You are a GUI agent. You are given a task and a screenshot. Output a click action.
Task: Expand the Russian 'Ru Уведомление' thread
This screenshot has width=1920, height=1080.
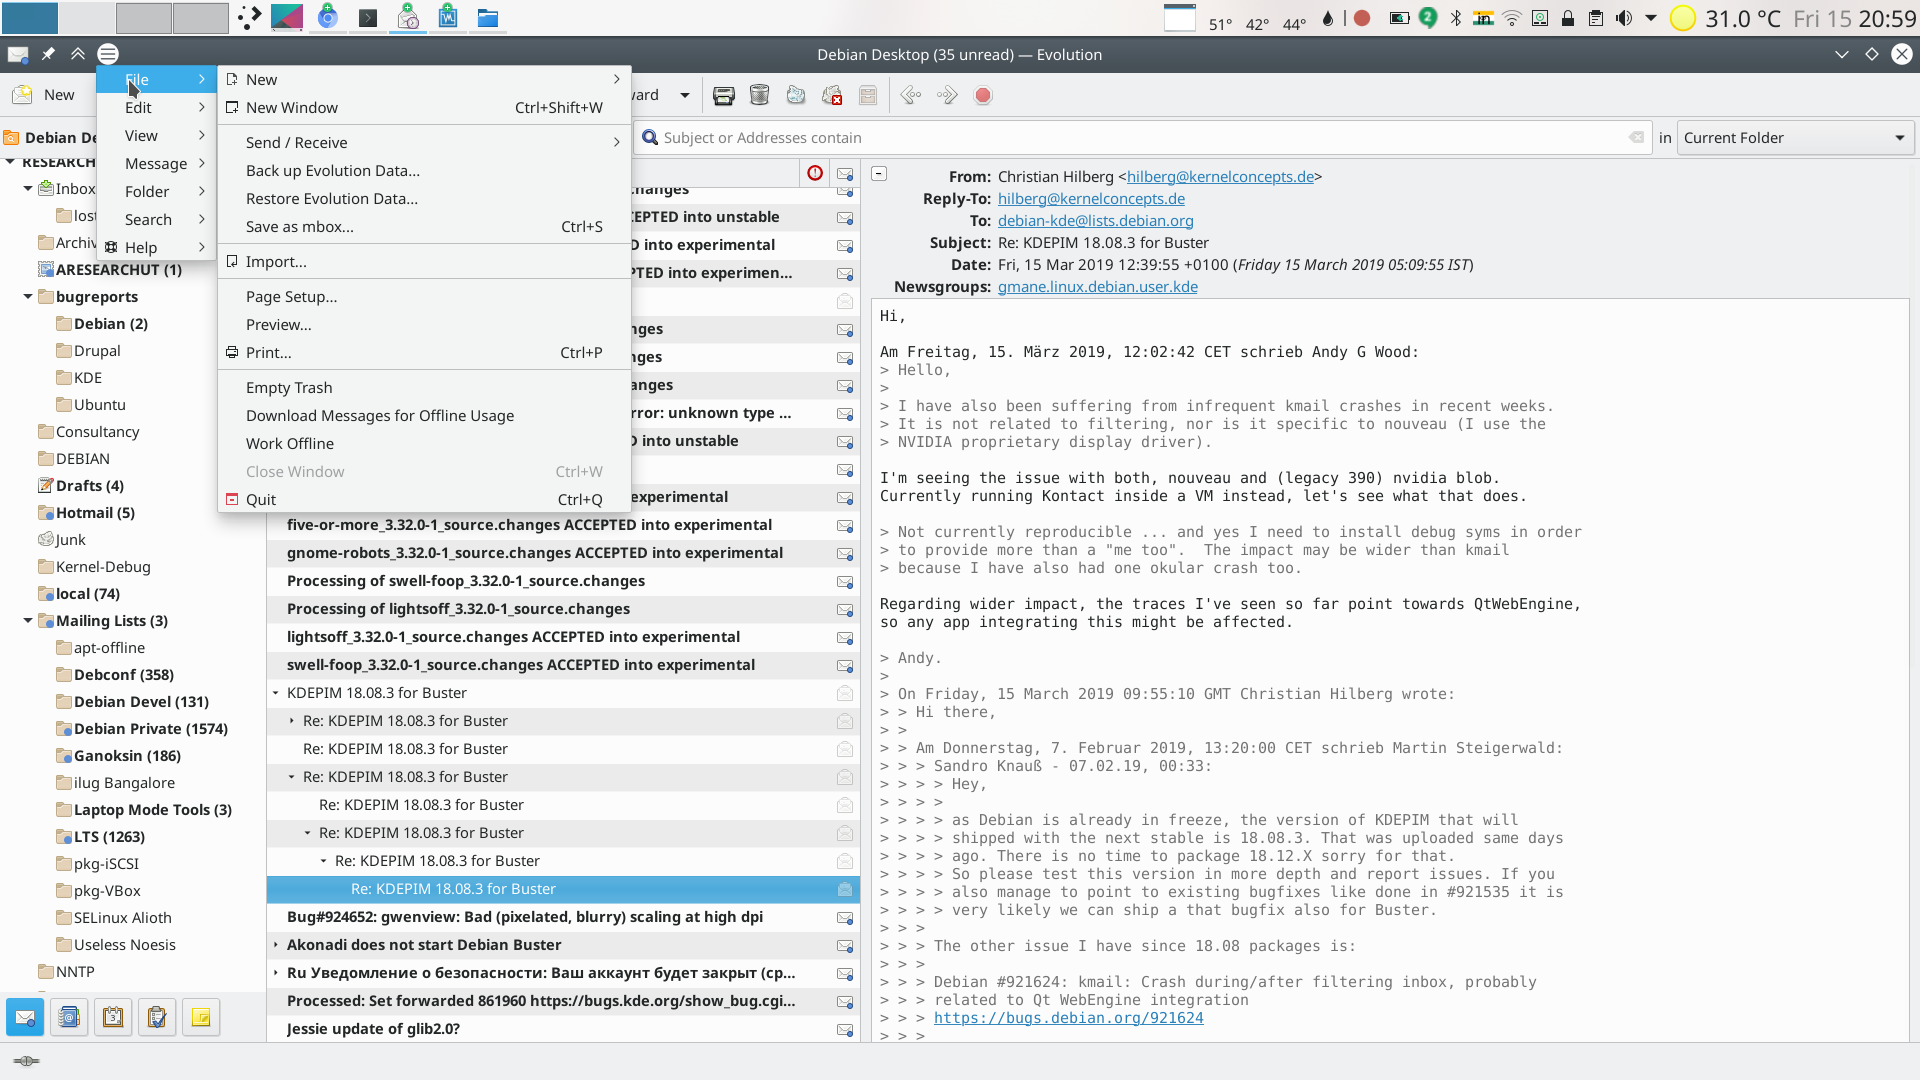pos(276,973)
